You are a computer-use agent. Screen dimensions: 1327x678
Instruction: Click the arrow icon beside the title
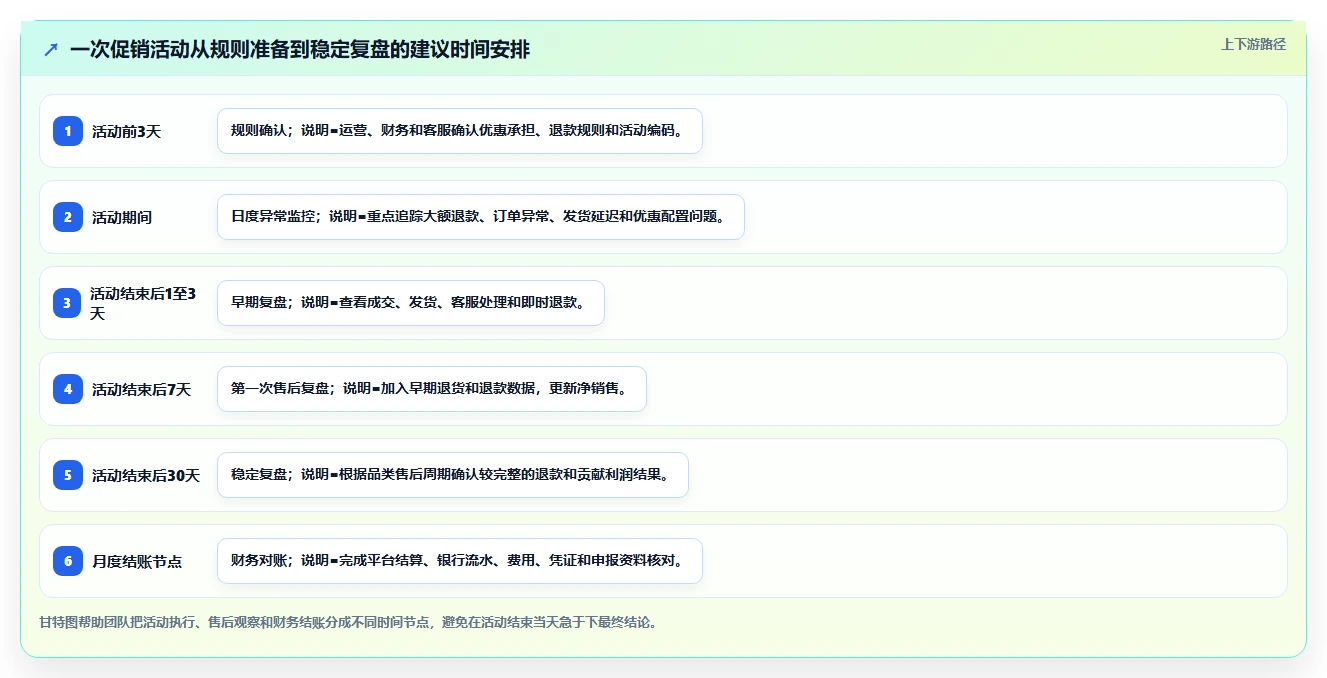click(51, 49)
